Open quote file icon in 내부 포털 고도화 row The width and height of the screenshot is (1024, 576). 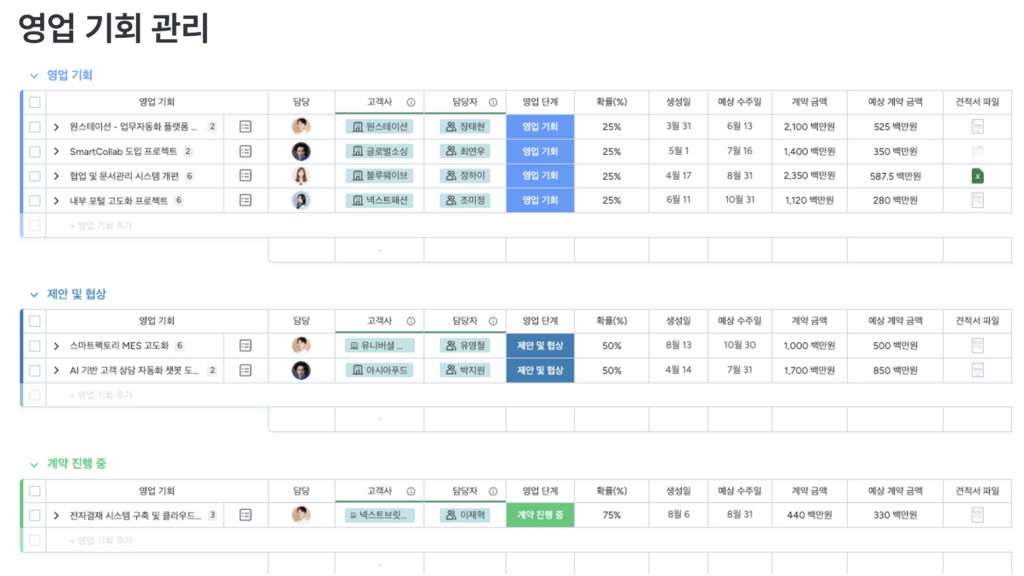tap(978, 200)
